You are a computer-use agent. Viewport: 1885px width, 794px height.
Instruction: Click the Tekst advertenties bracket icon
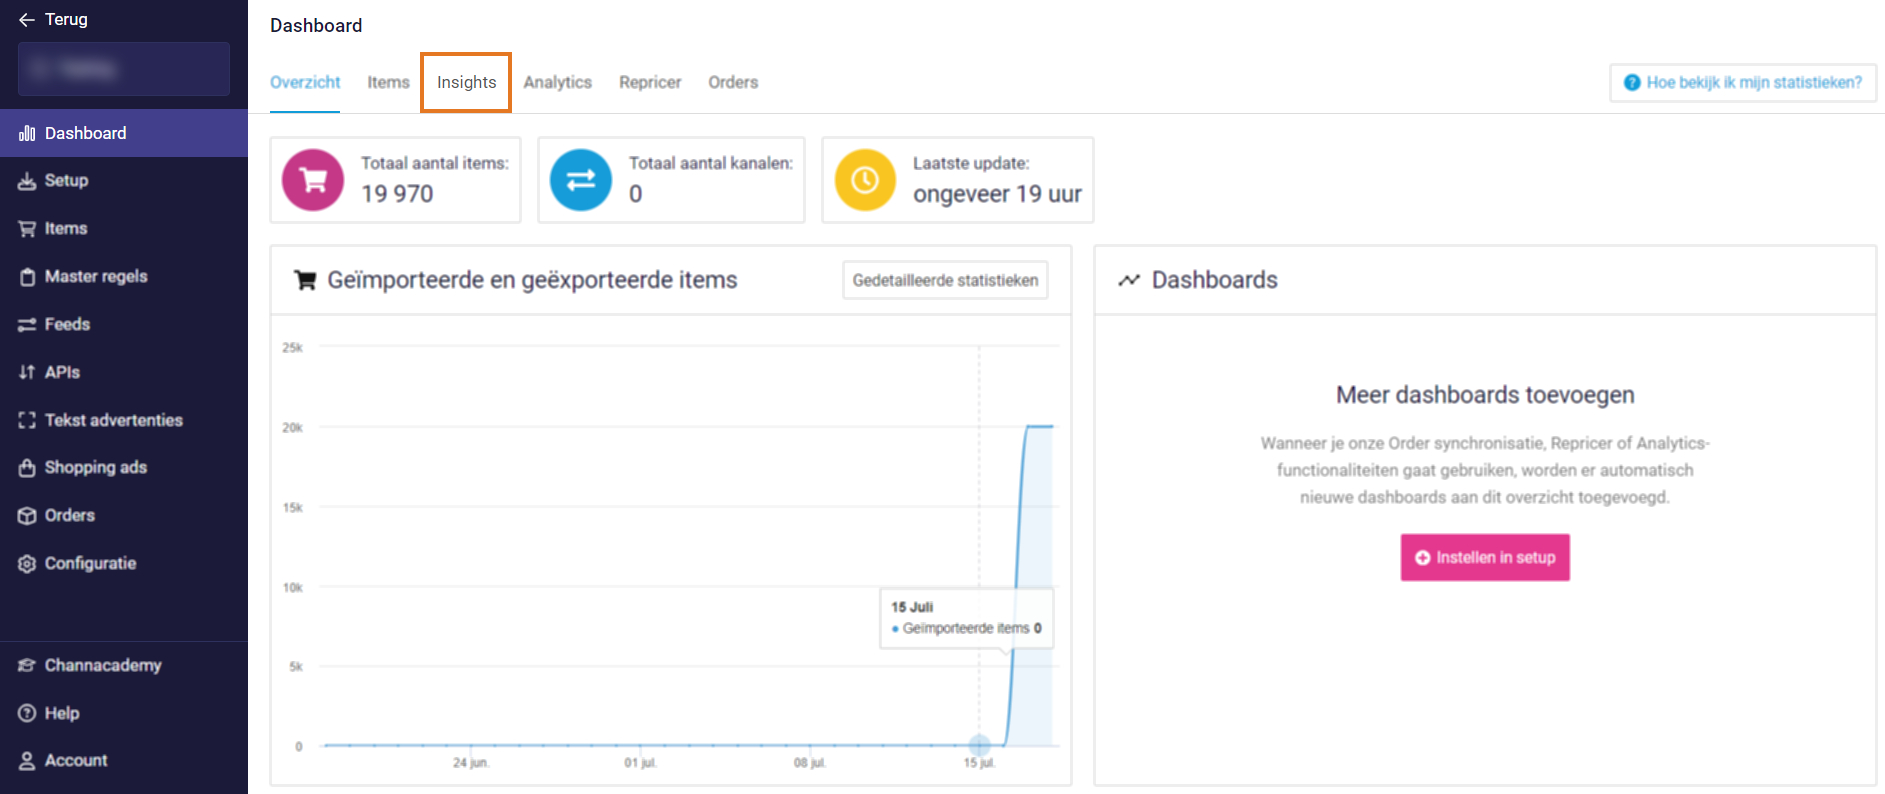coord(27,420)
